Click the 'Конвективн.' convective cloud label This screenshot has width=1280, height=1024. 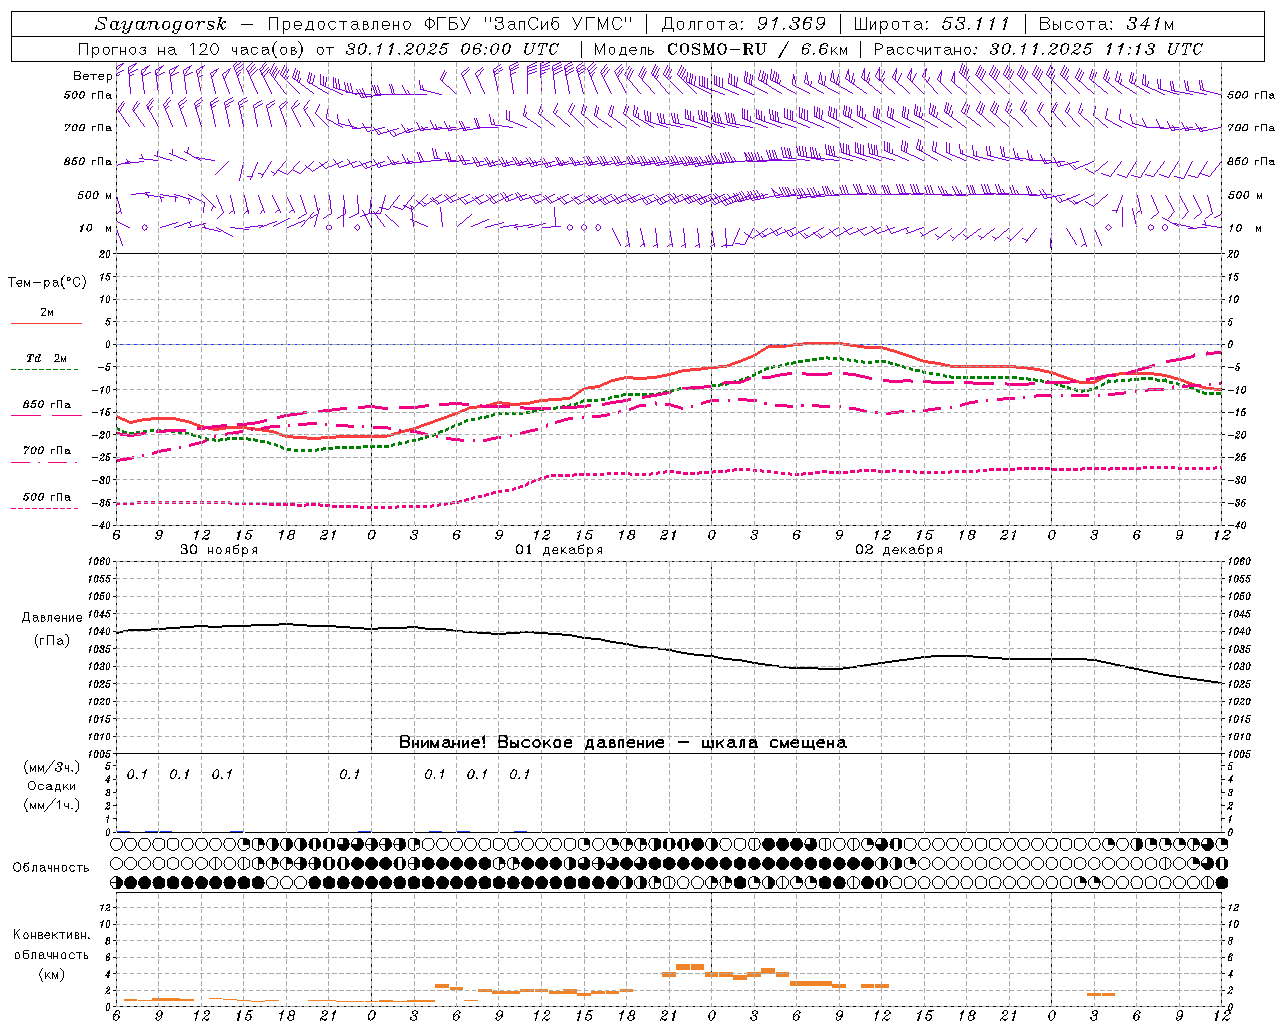tap(51, 935)
